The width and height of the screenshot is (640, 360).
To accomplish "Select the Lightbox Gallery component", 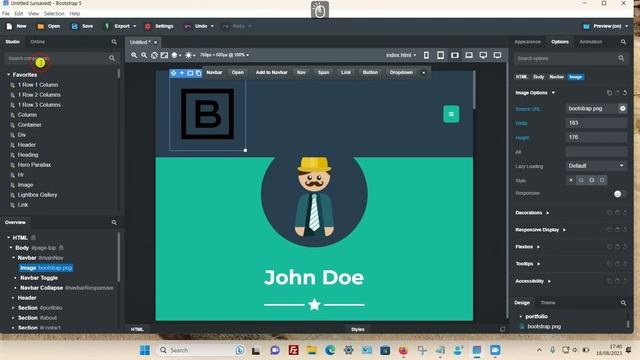I will point(38,195).
